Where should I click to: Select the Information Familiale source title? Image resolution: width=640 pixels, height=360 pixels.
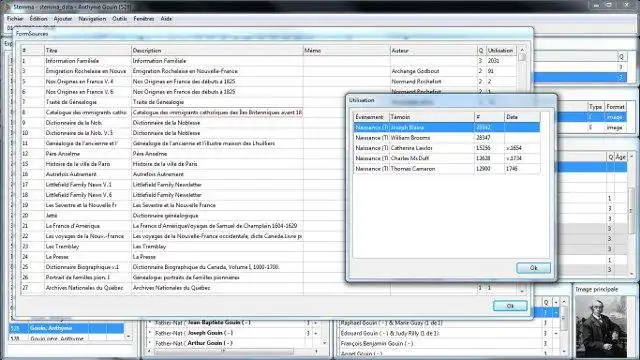pyautogui.click(x=72, y=61)
